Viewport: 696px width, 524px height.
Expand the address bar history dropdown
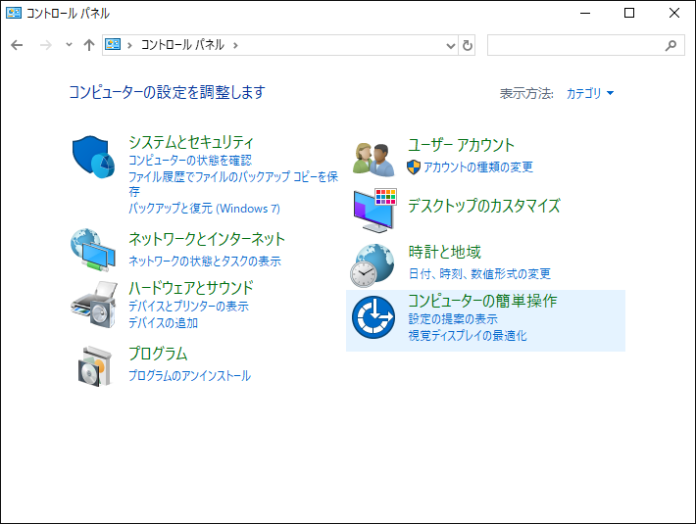pyautogui.click(x=449, y=45)
